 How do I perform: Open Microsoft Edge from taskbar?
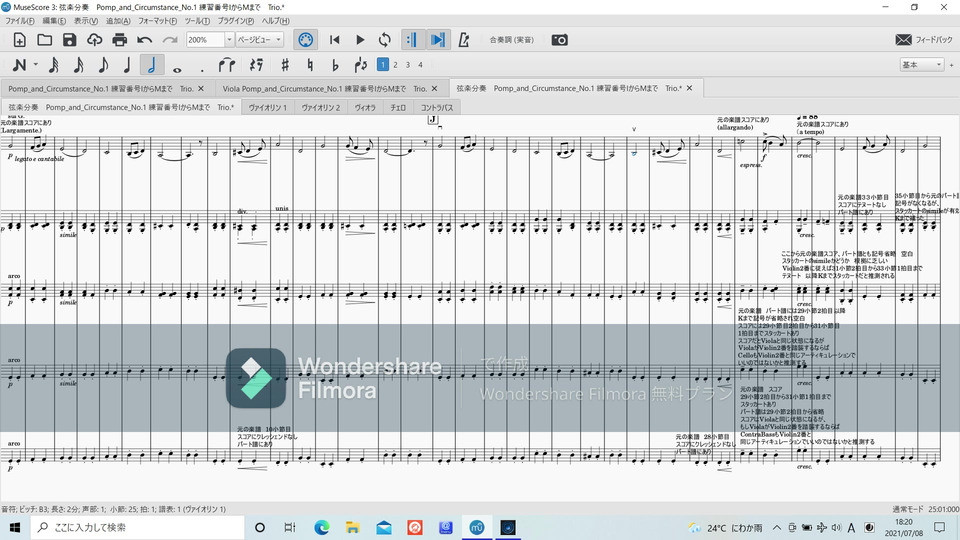click(x=321, y=527)
